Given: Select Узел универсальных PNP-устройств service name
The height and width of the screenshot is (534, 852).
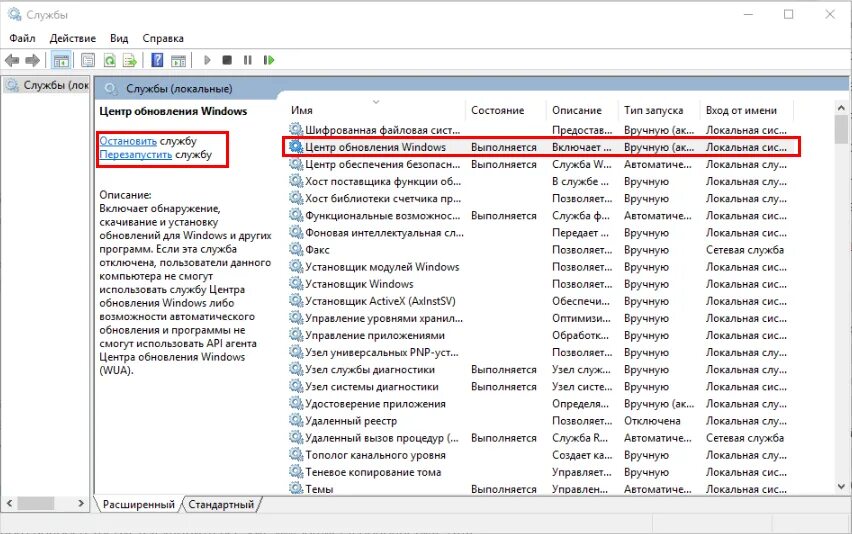Looking at the screenshot, I should point(381,352).
